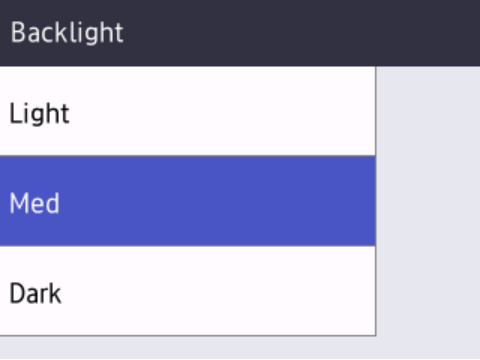480x360 pixels.
Task: Click the dark header bar reading Backlight
Action: [240, 33]
